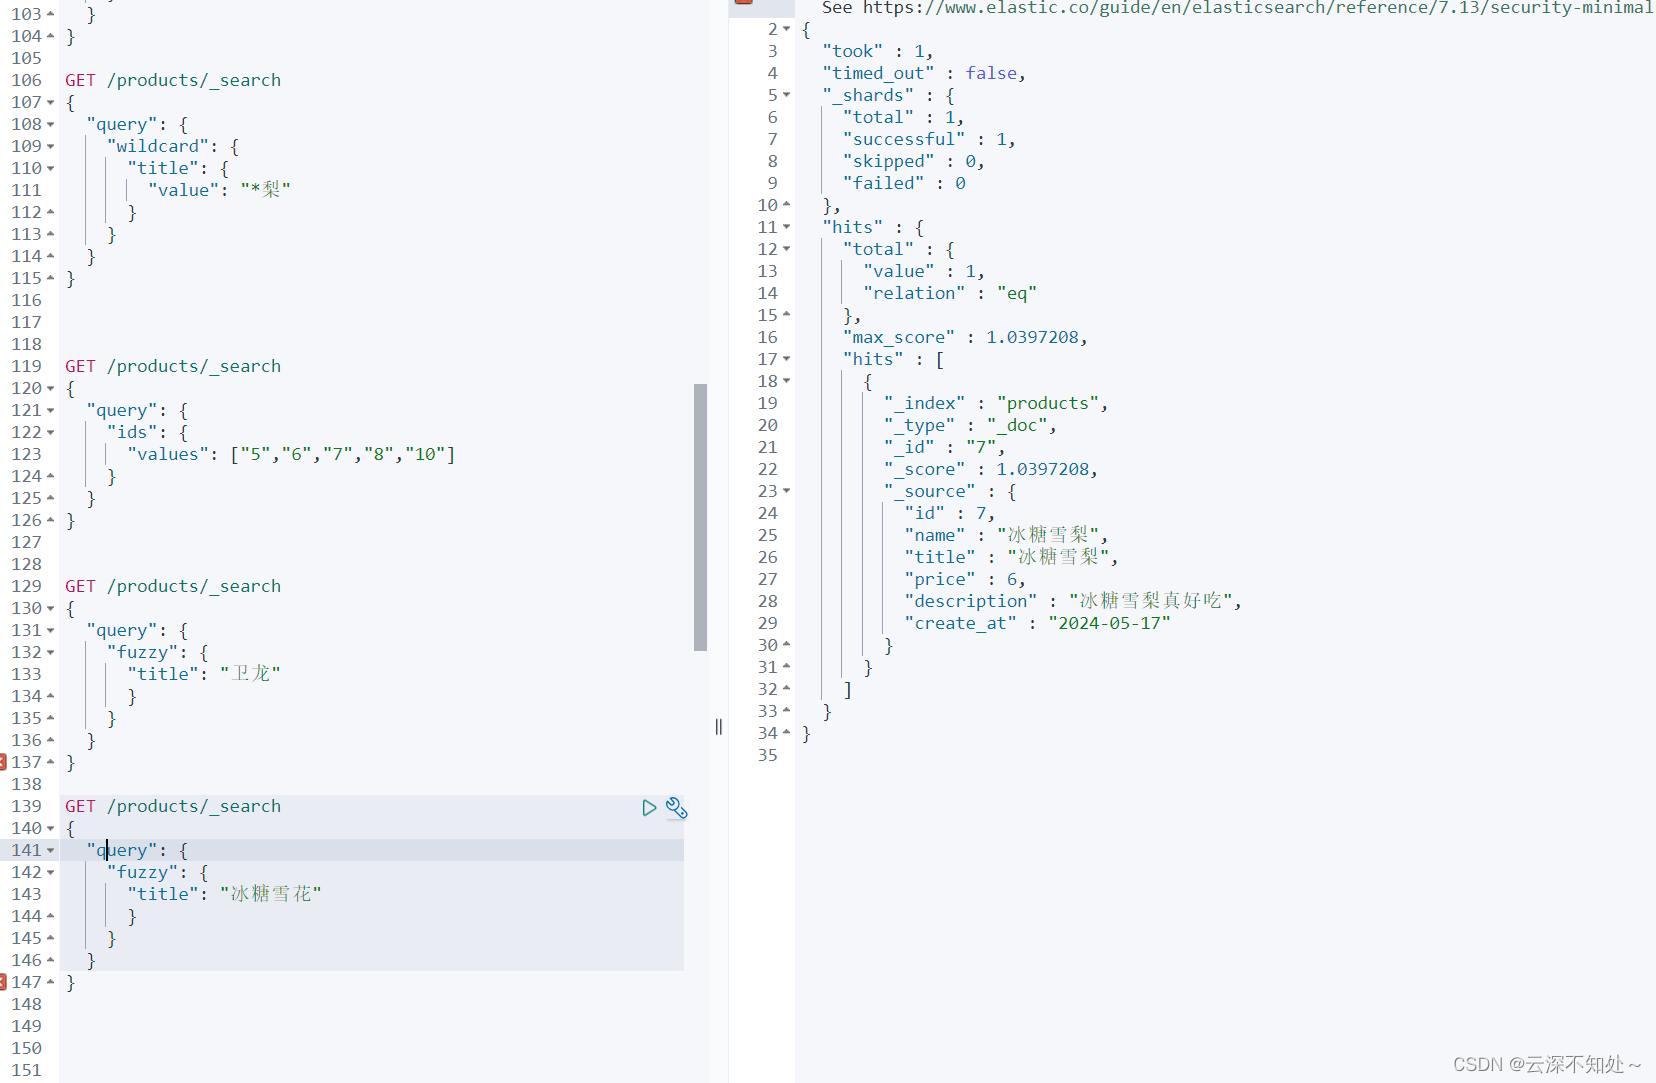Click the "description" : "冰糖雪梨真好吃" line
Image resolution: width=1656 pixels, height=1083 pixels.
(x=1073, y=601)
